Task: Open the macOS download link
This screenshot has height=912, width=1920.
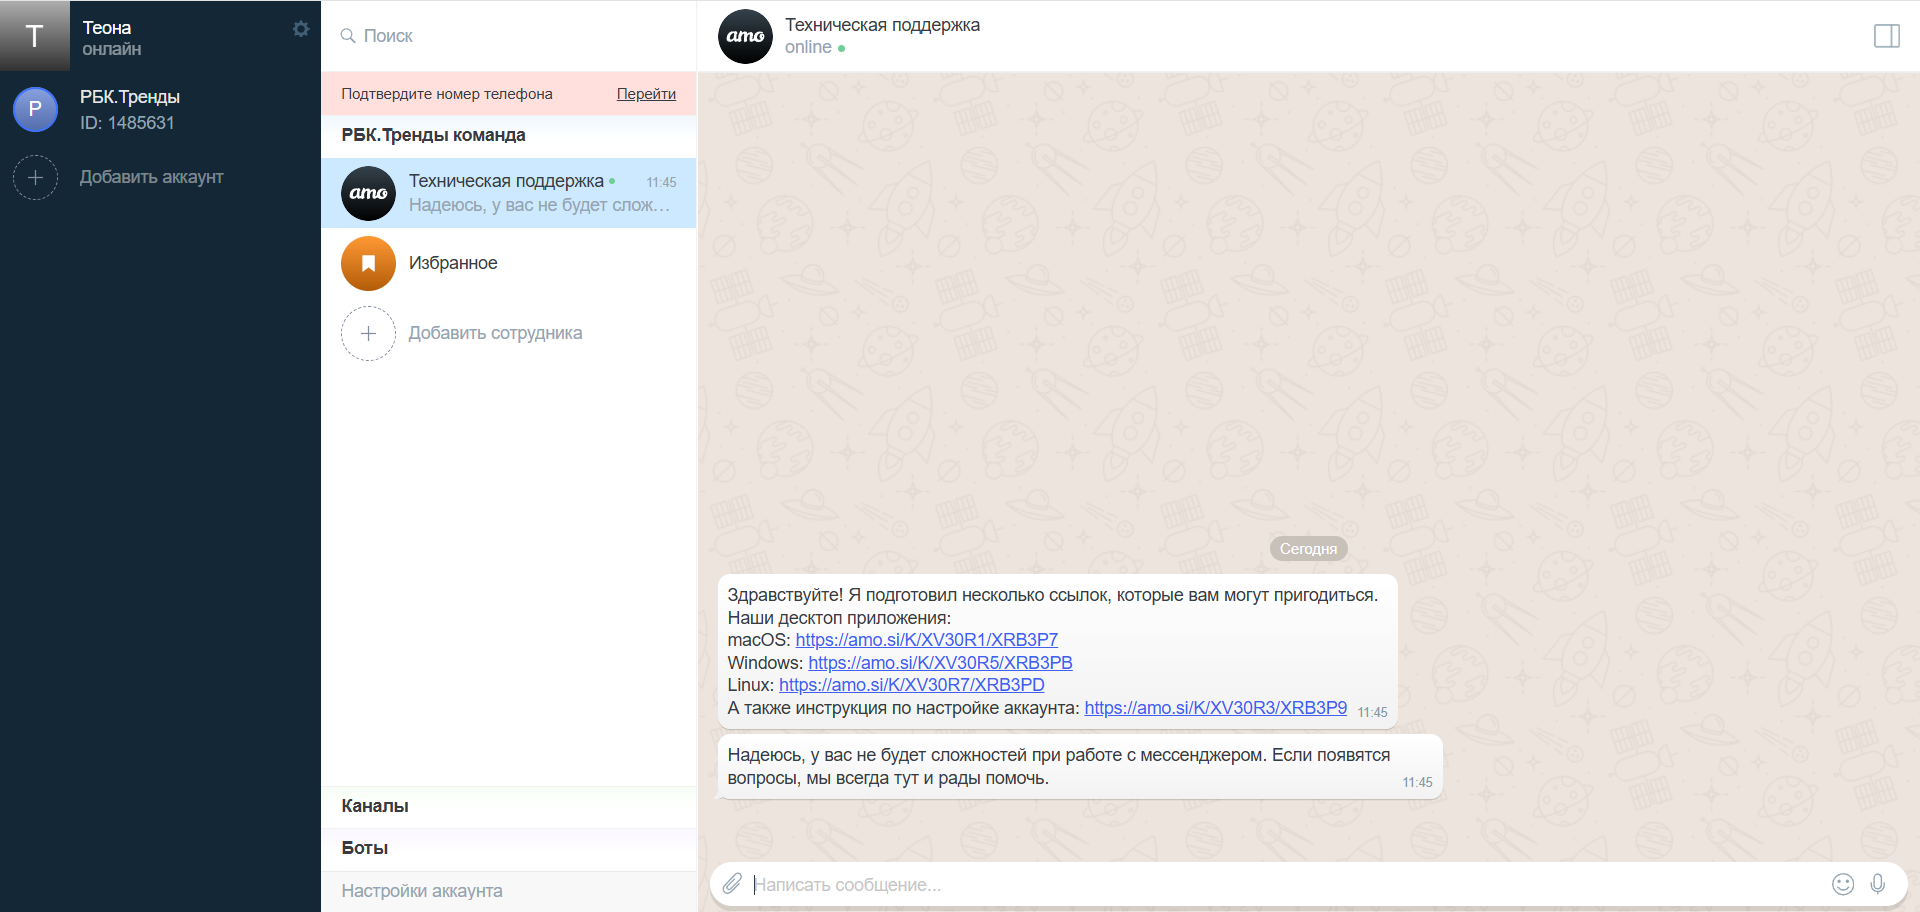Action: click(x=926, y=640)
